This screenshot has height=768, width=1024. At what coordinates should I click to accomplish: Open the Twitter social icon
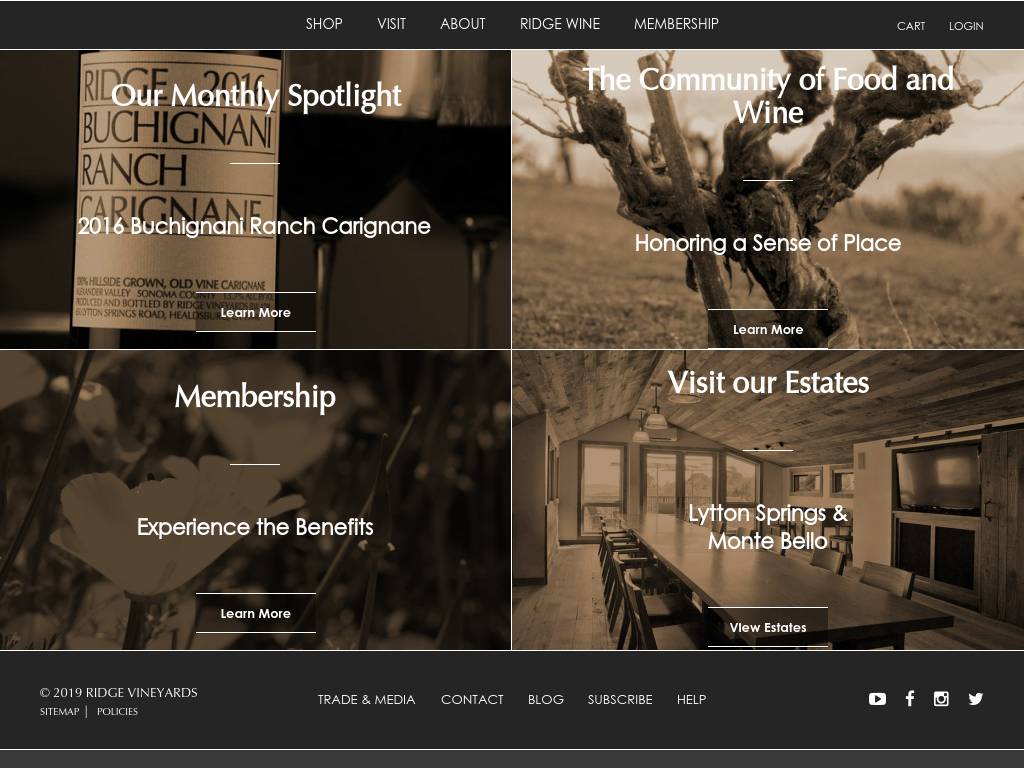[976, 699]
